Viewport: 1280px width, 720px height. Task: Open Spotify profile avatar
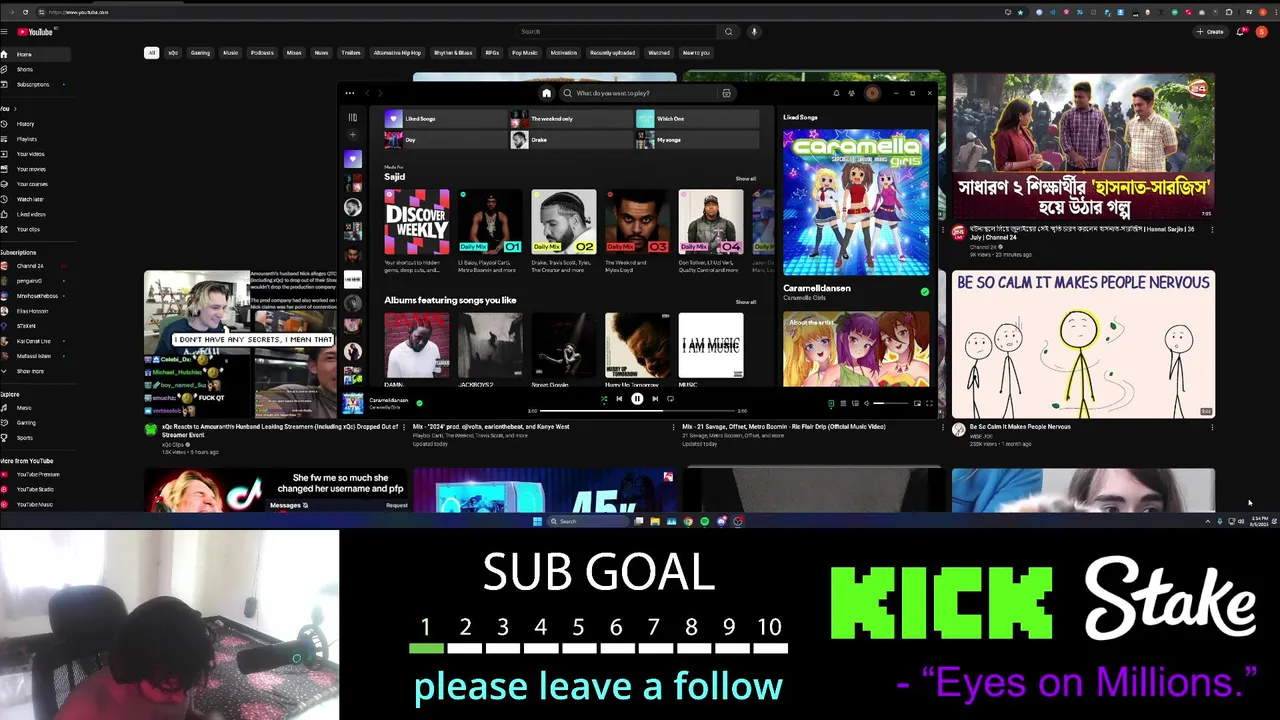tap(872, 93)
